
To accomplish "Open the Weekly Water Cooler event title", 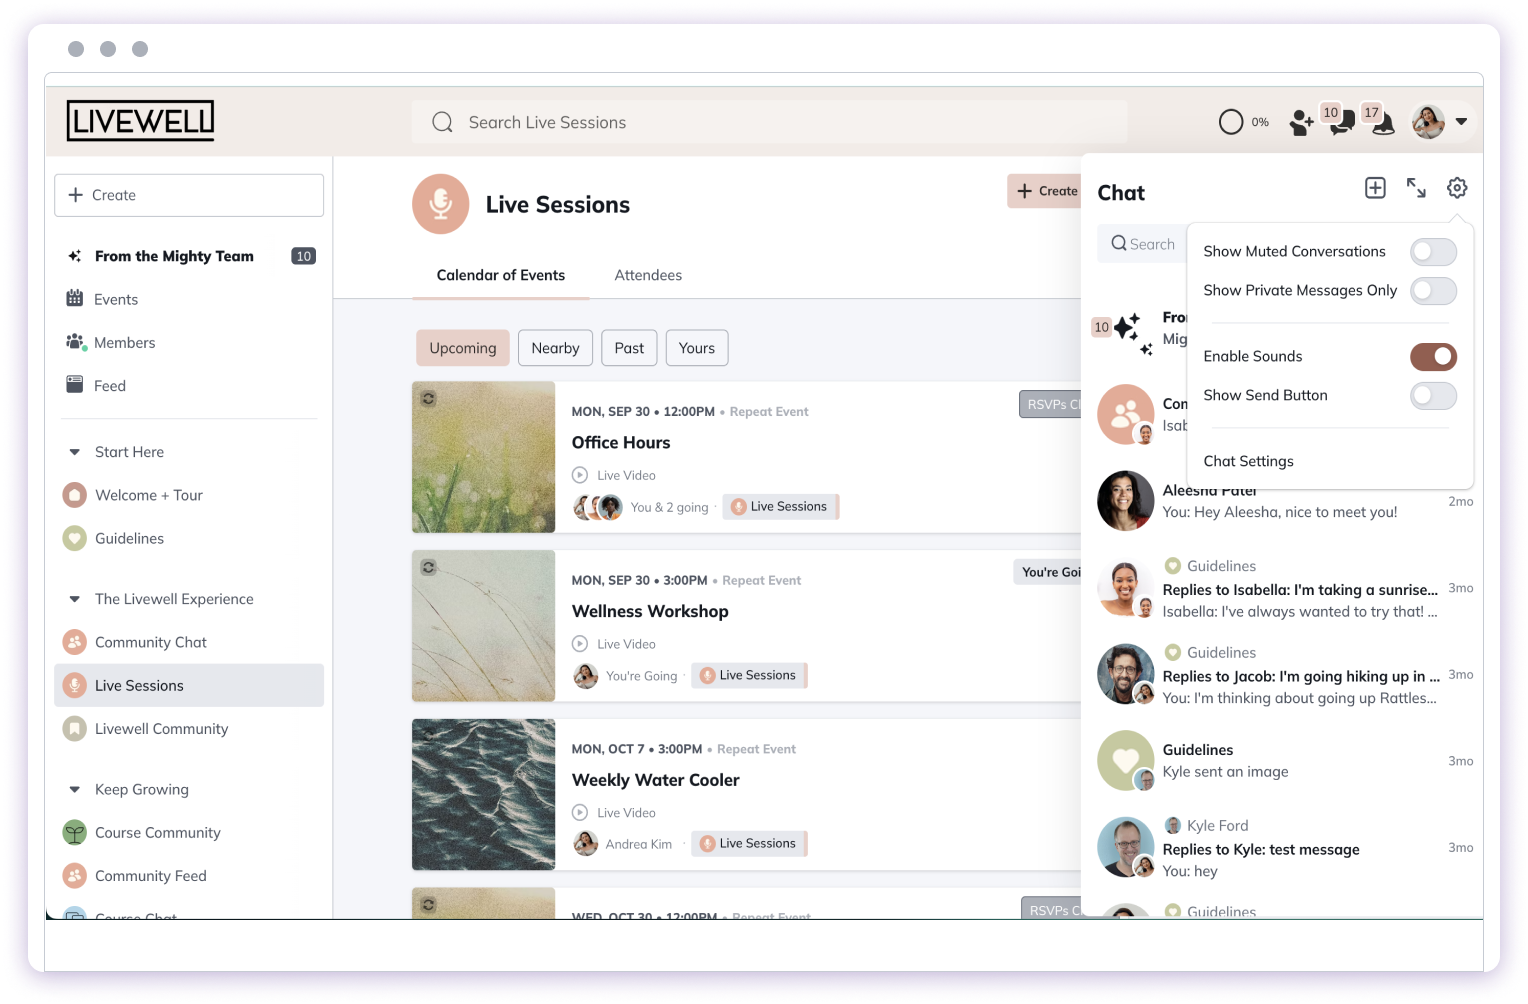I will tap(655, 780).
